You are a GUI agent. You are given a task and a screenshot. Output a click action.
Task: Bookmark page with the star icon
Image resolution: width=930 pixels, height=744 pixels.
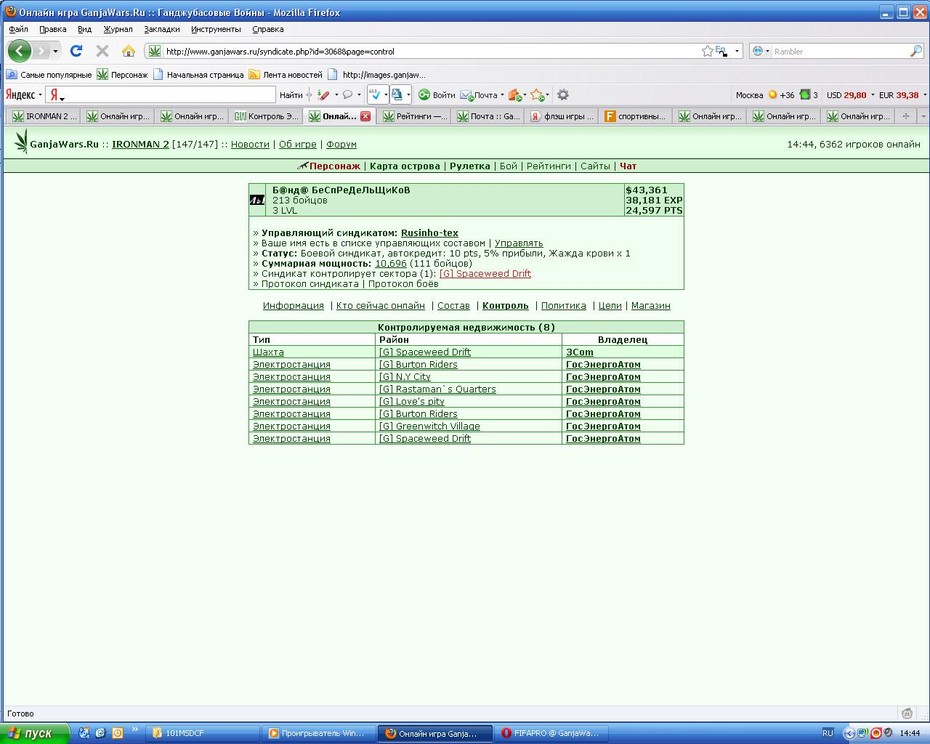pyautogui.click(x=707, y=52)
